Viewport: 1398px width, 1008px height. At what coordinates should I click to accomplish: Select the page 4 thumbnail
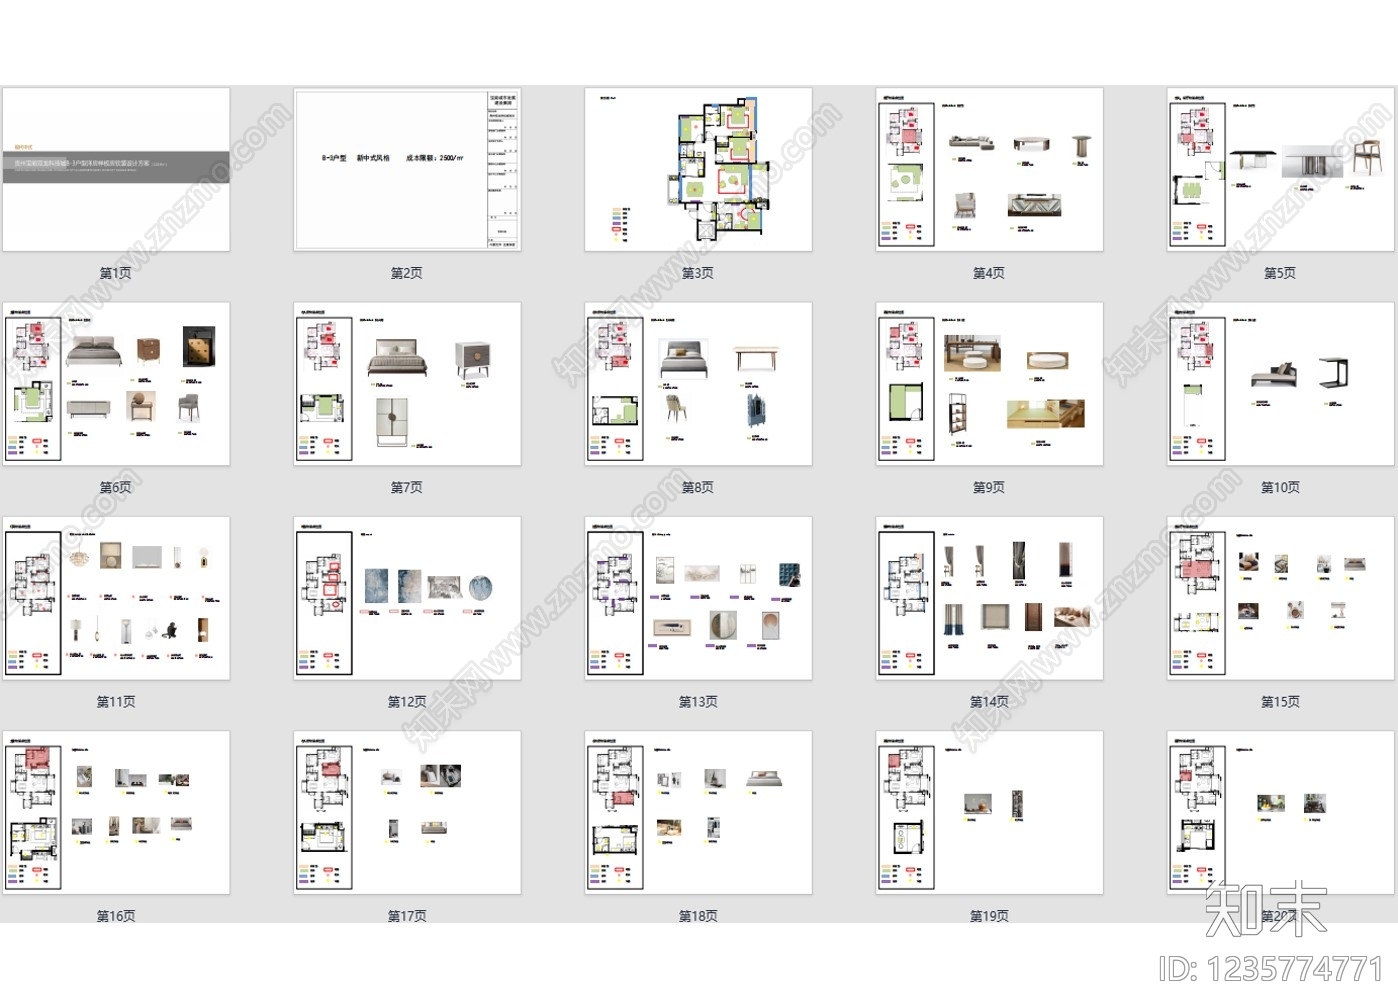click(x=989, y=169)
